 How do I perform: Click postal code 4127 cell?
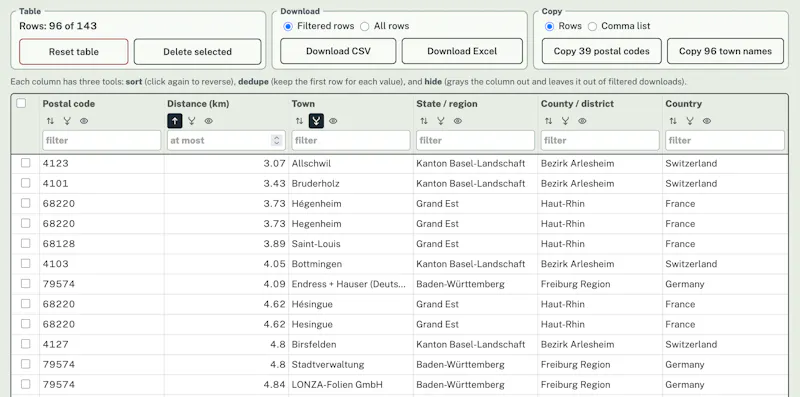pyautogui.click(x=102, y=344)
